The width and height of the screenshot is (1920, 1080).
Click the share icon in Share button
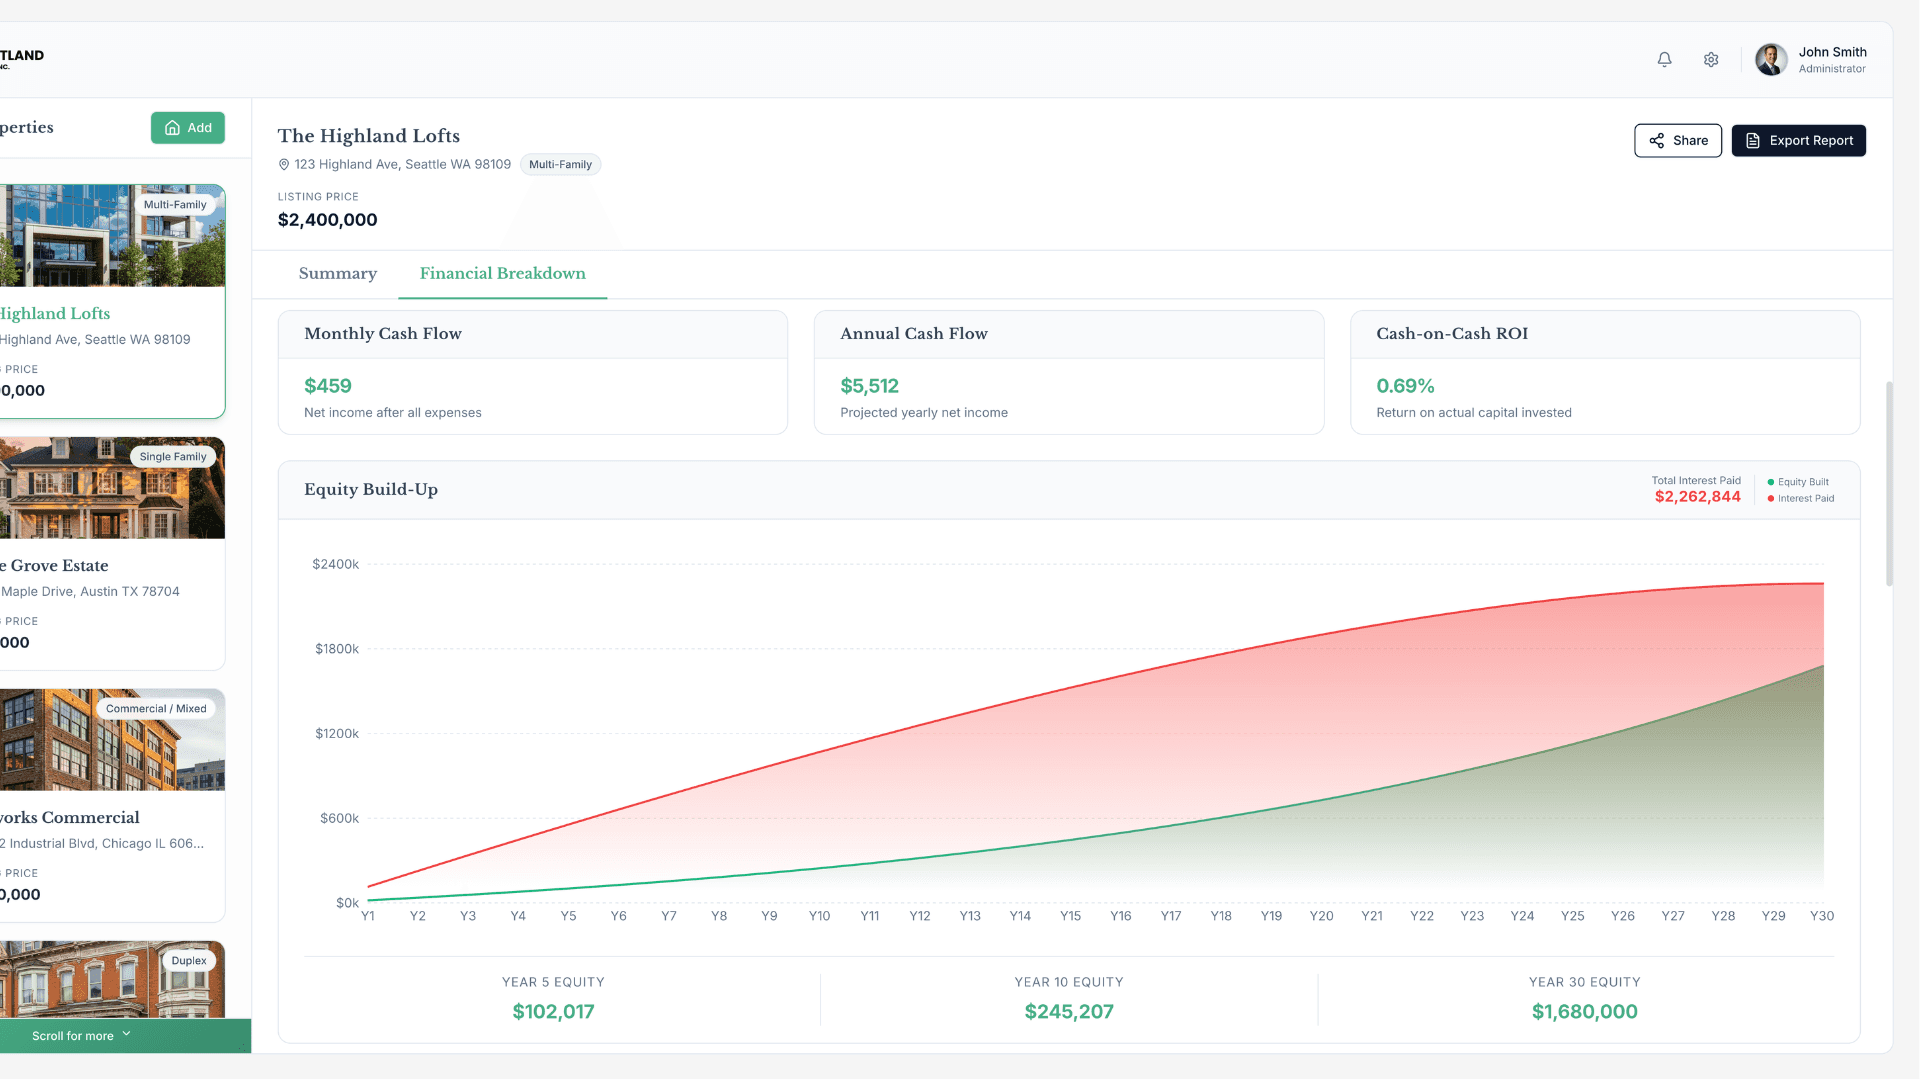1657,141
